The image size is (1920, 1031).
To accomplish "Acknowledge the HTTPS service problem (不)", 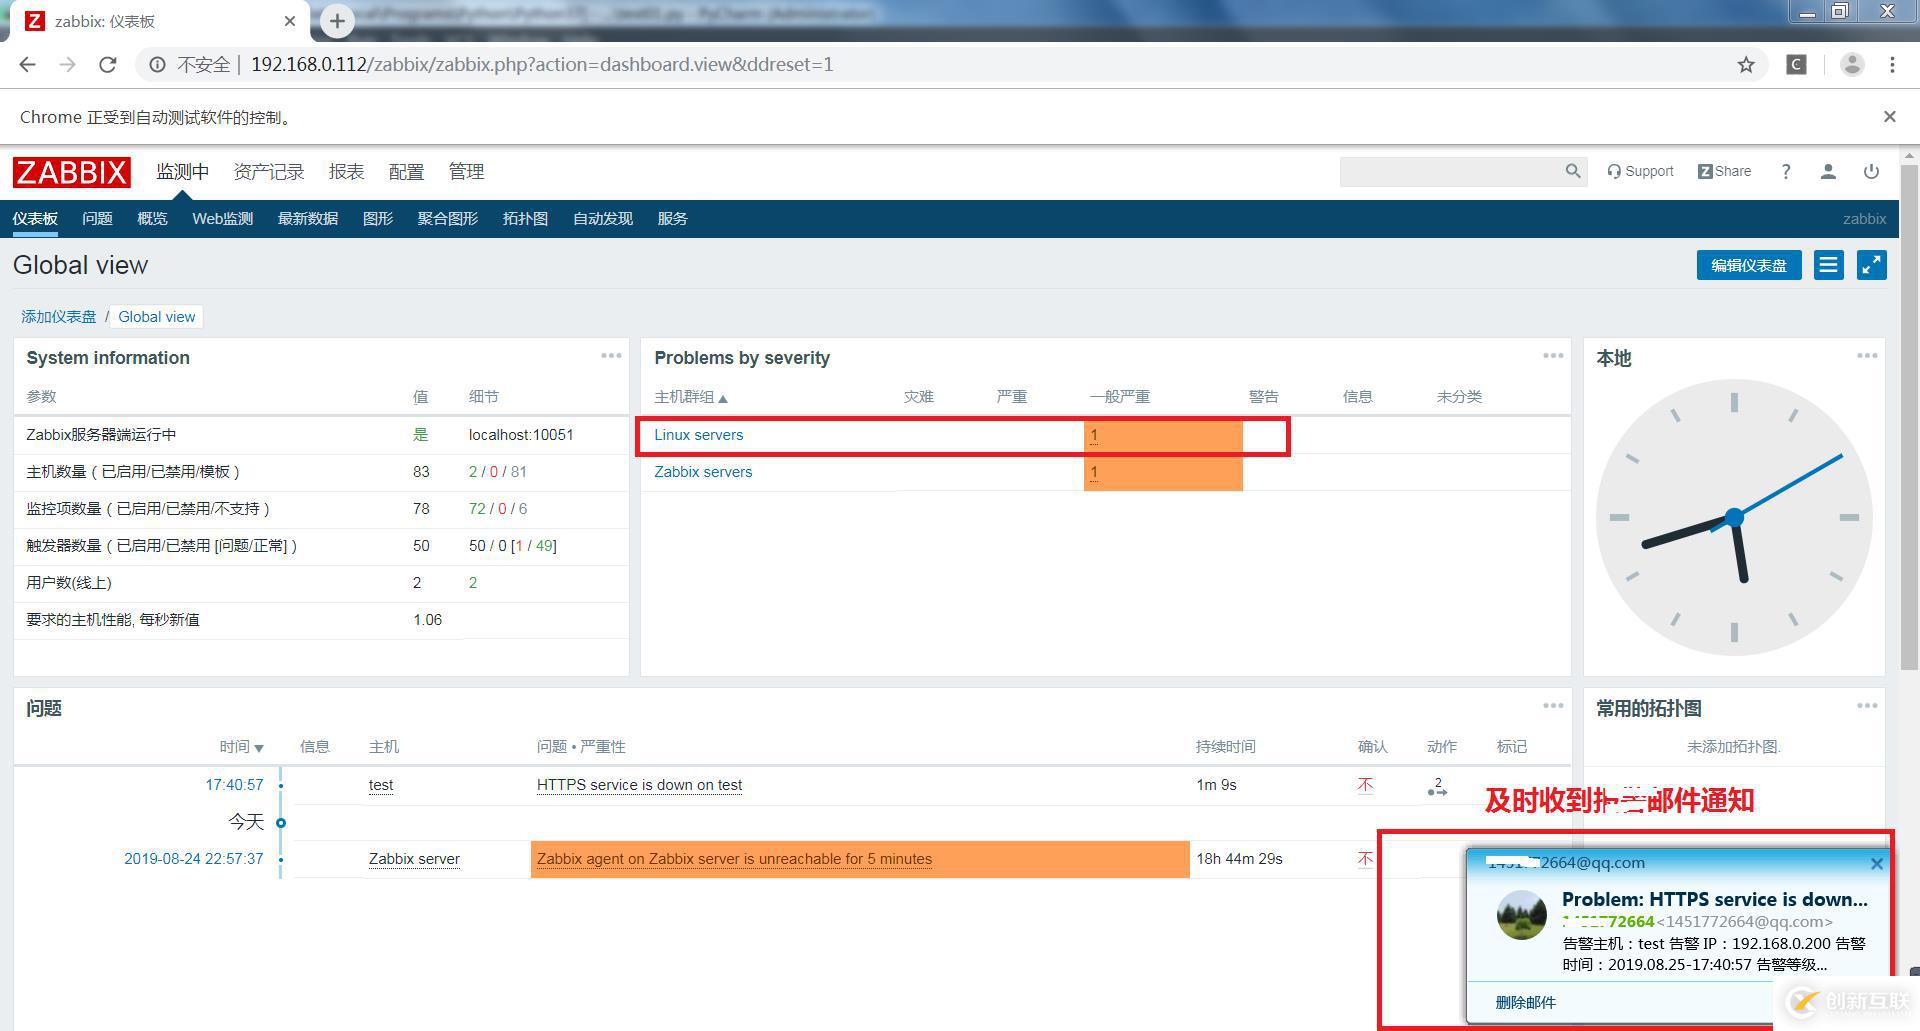I will coord(1365,785).
